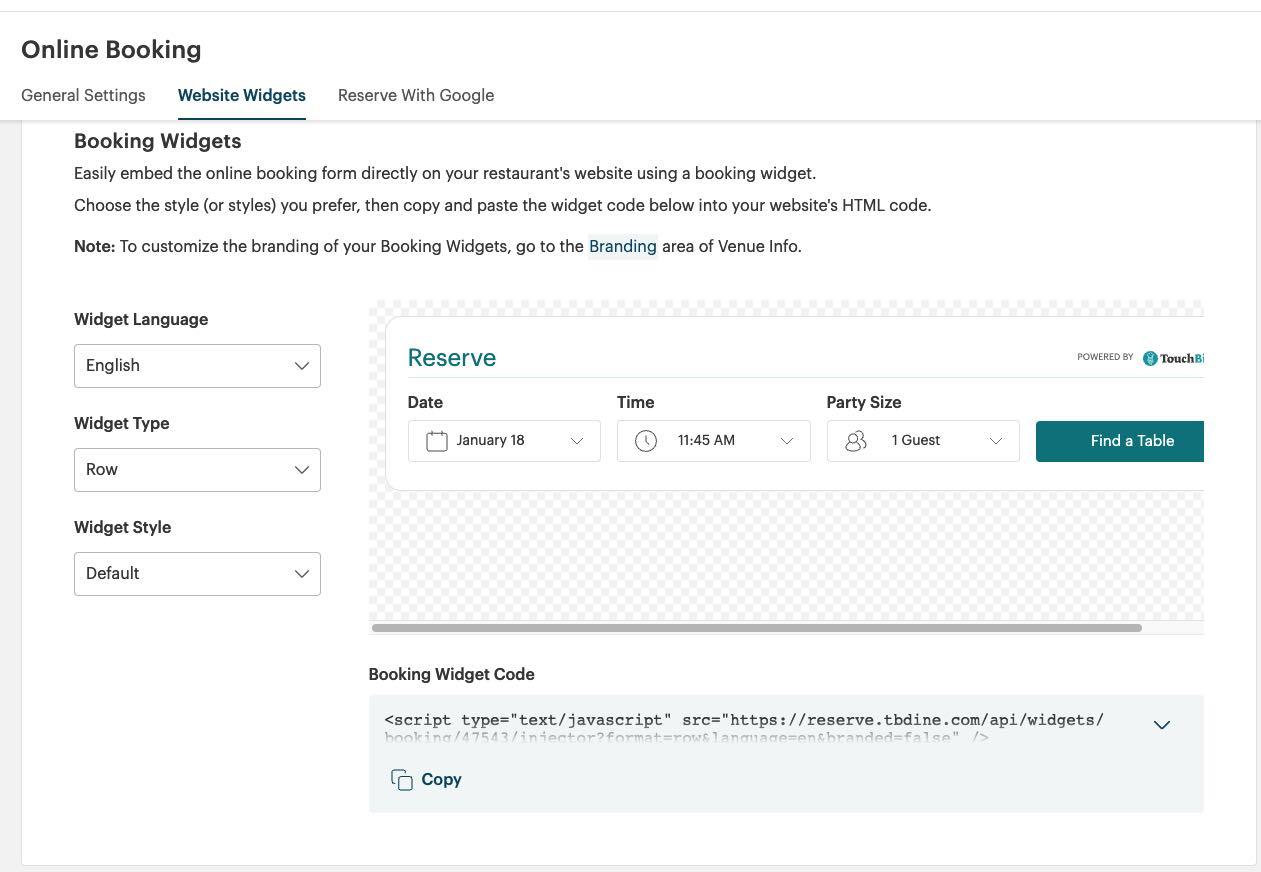This screenshot has width=1261, height=872.
Task: Click the calendar icon in the Date selector
Action: (x=437, y=440)
